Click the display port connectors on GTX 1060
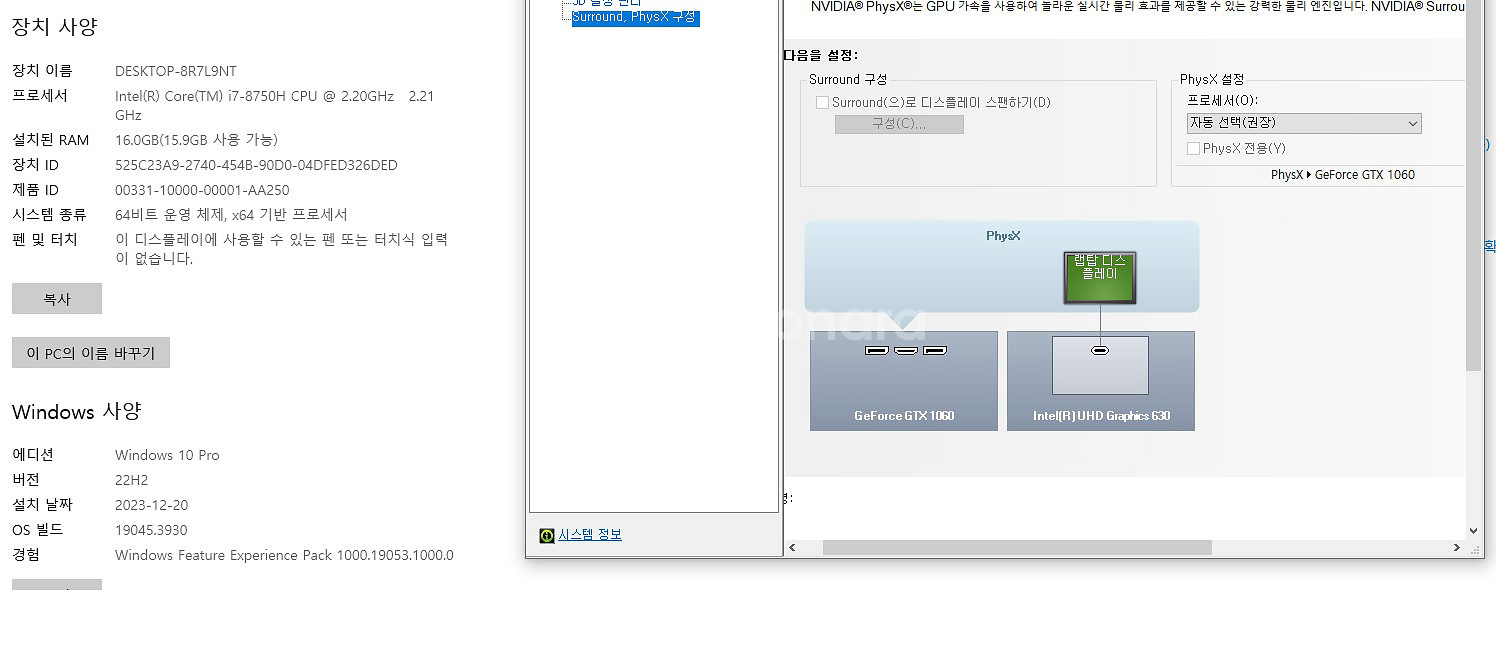The width and height of the screenshot is (1496, 648). pos(903,350)
